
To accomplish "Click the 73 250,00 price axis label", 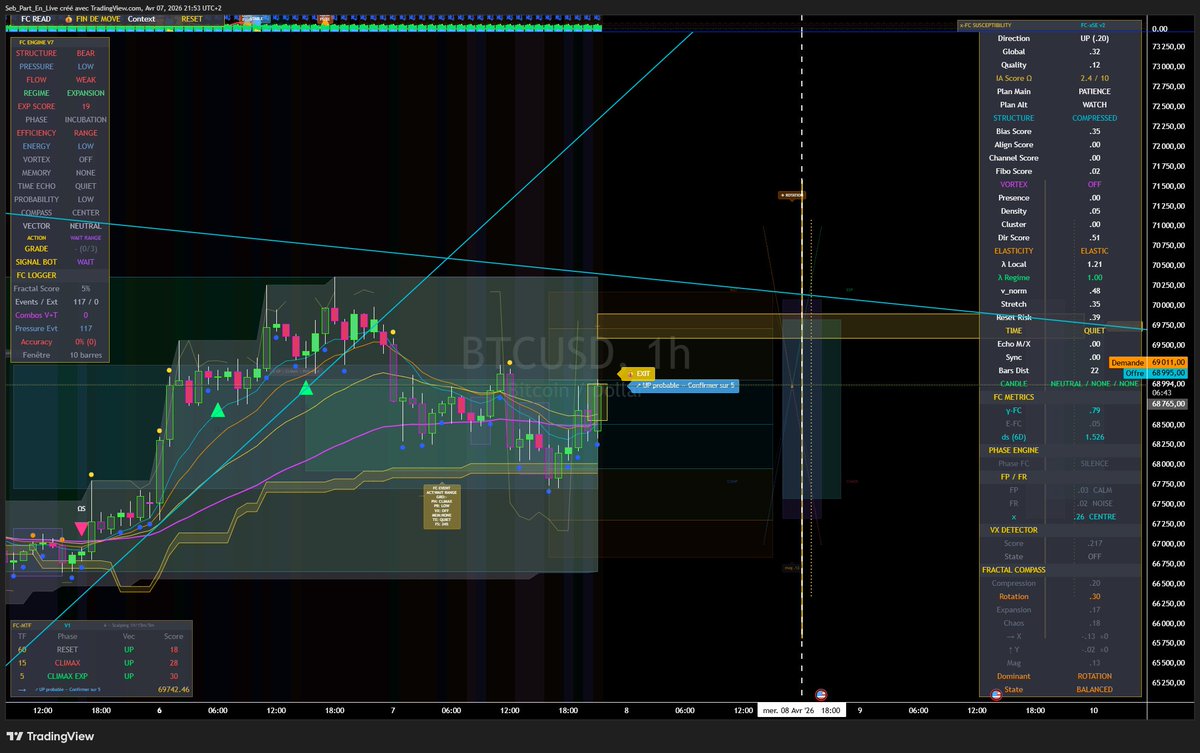I will 1170,46.
